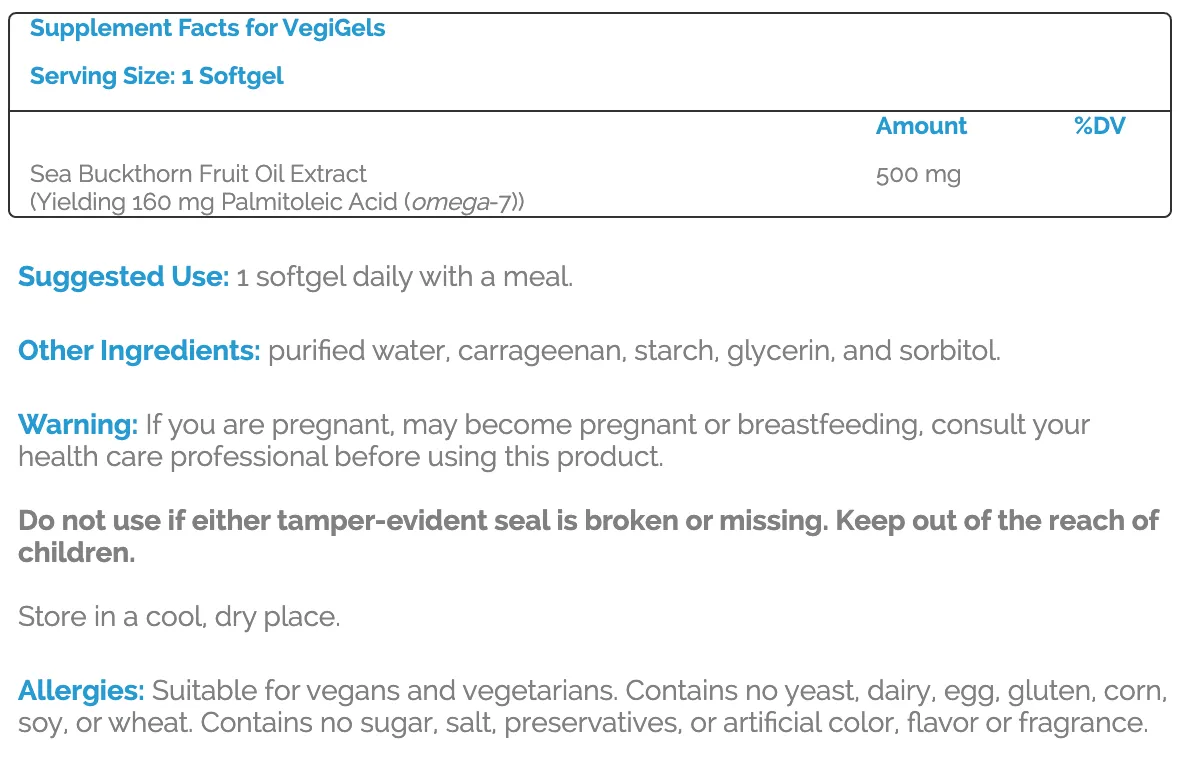This screenshot has height=760, width=1184.
Task: Click the word carrageenan in ingredients
Action: pyautogui.click(x=542, y=351)
